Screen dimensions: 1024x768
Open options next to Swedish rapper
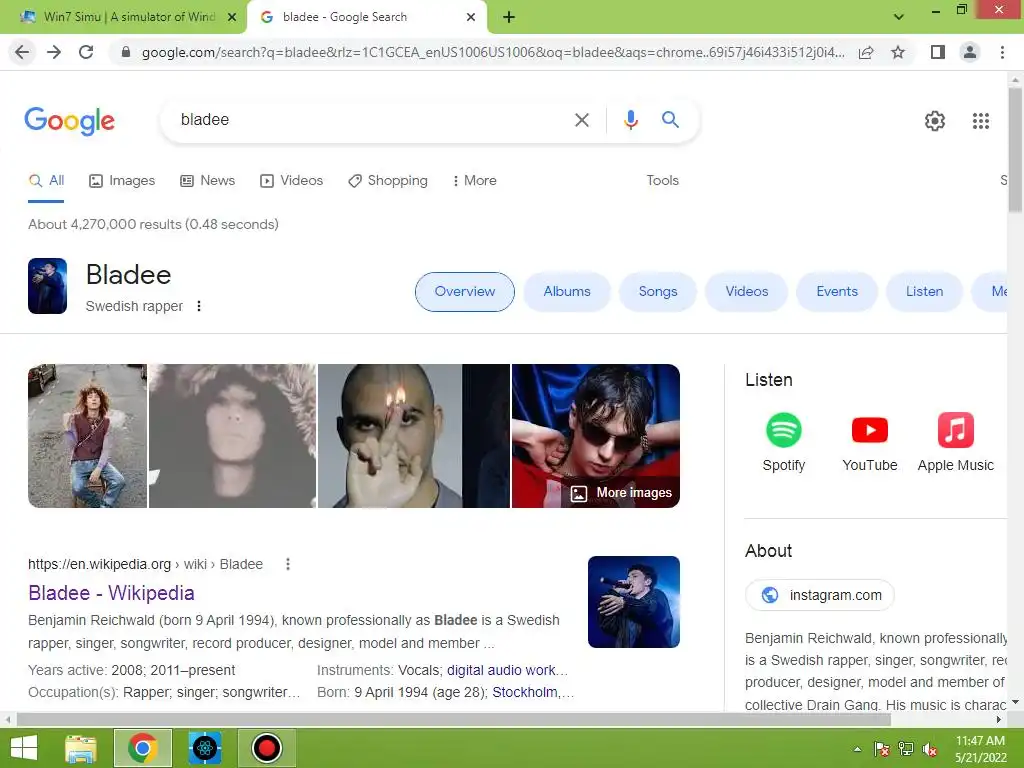coord(199,306)
